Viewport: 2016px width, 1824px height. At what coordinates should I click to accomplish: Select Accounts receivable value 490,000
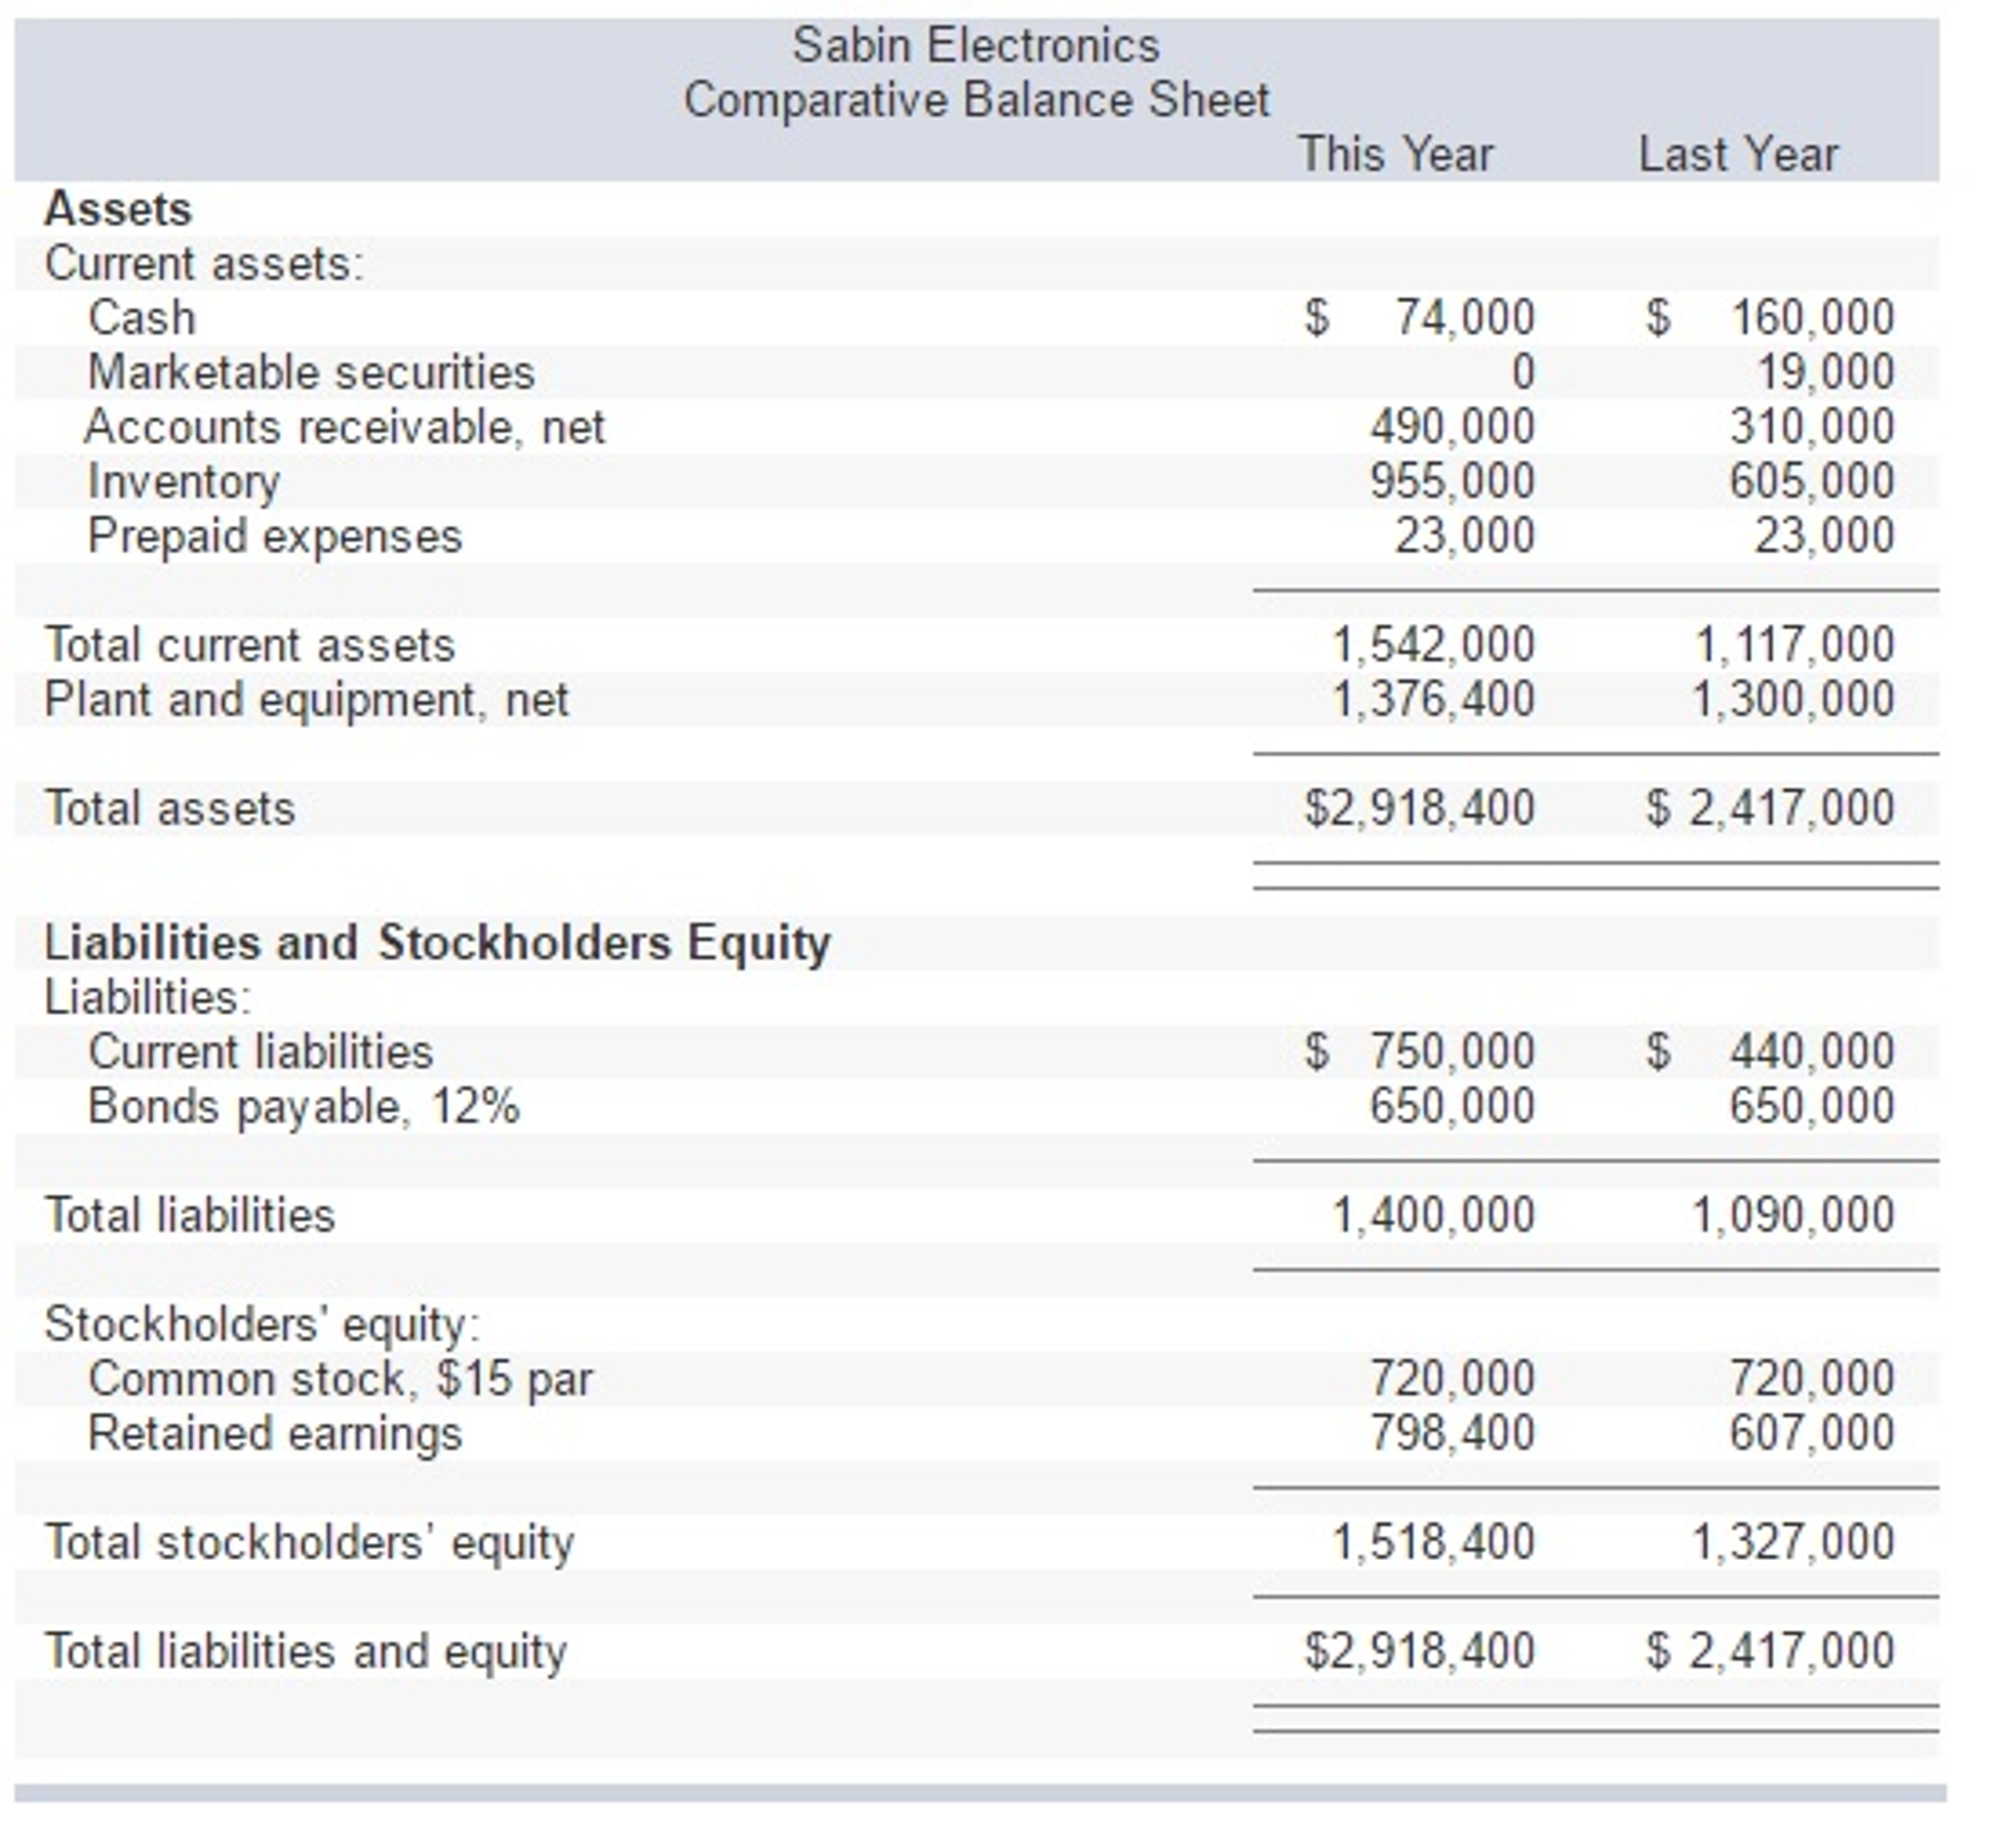[1452, 428]
